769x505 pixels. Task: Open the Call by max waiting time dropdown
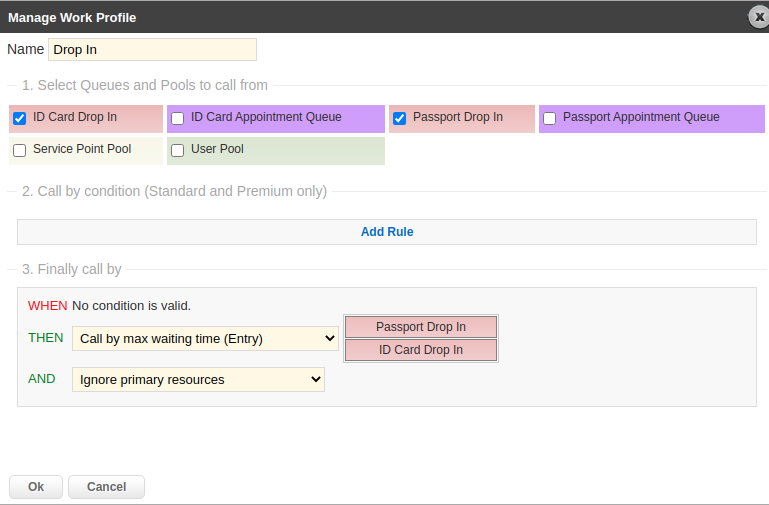(x=205, y=339)
